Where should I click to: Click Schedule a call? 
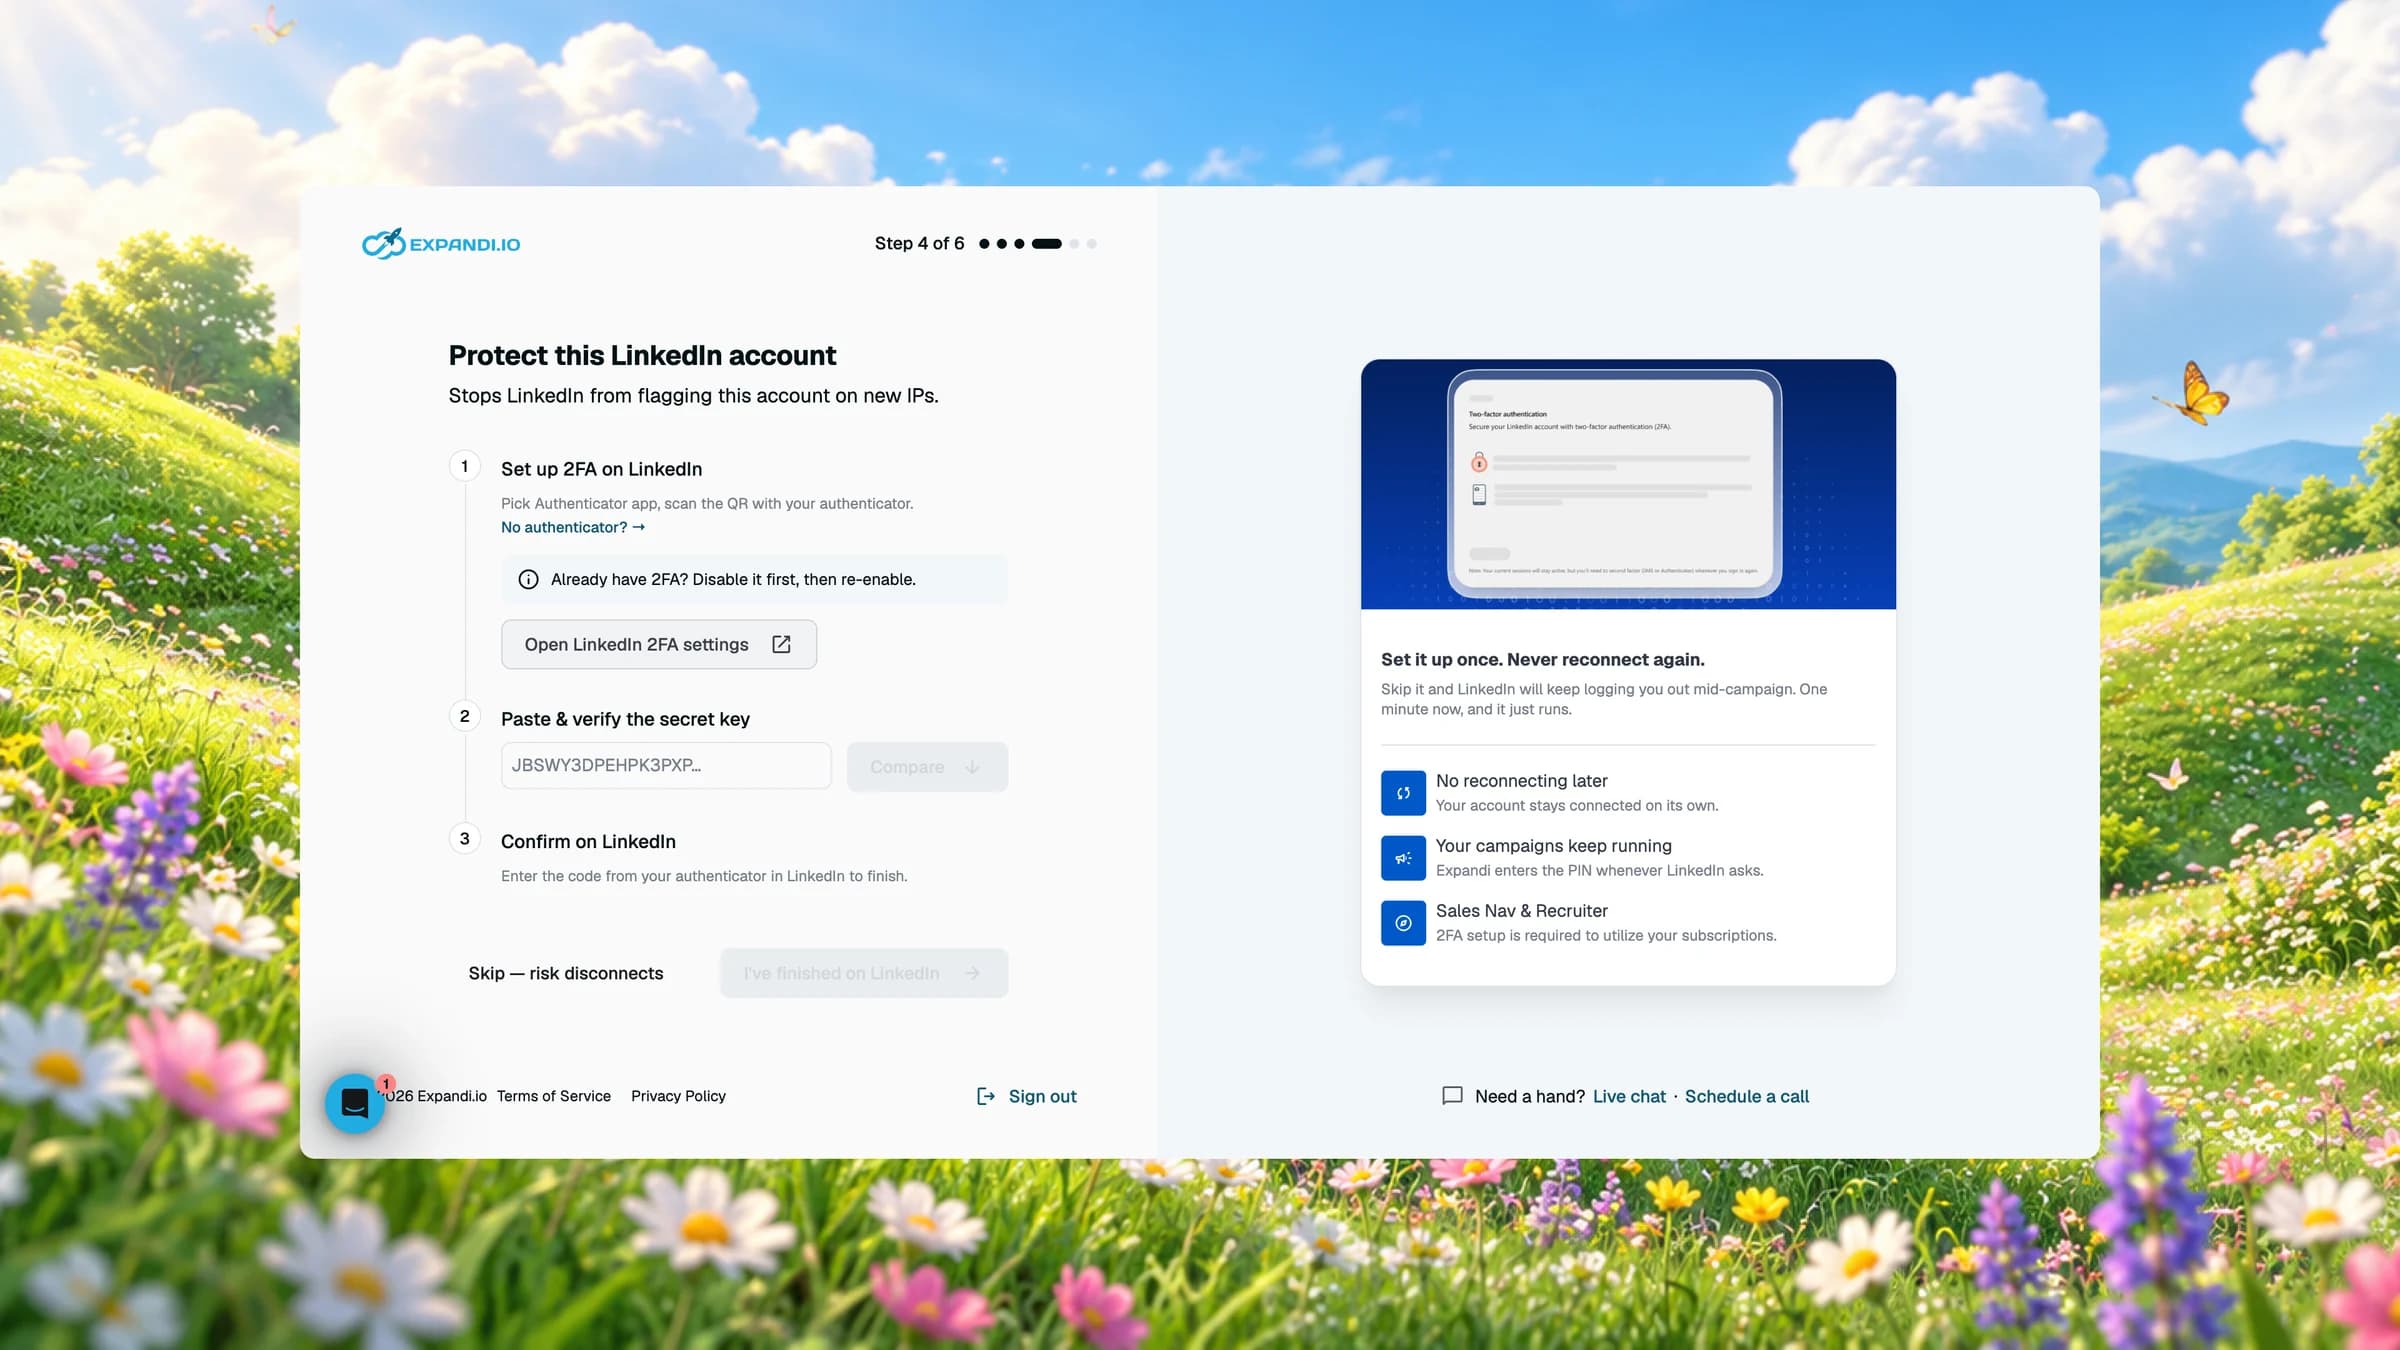click(x=1746, y=1096)
